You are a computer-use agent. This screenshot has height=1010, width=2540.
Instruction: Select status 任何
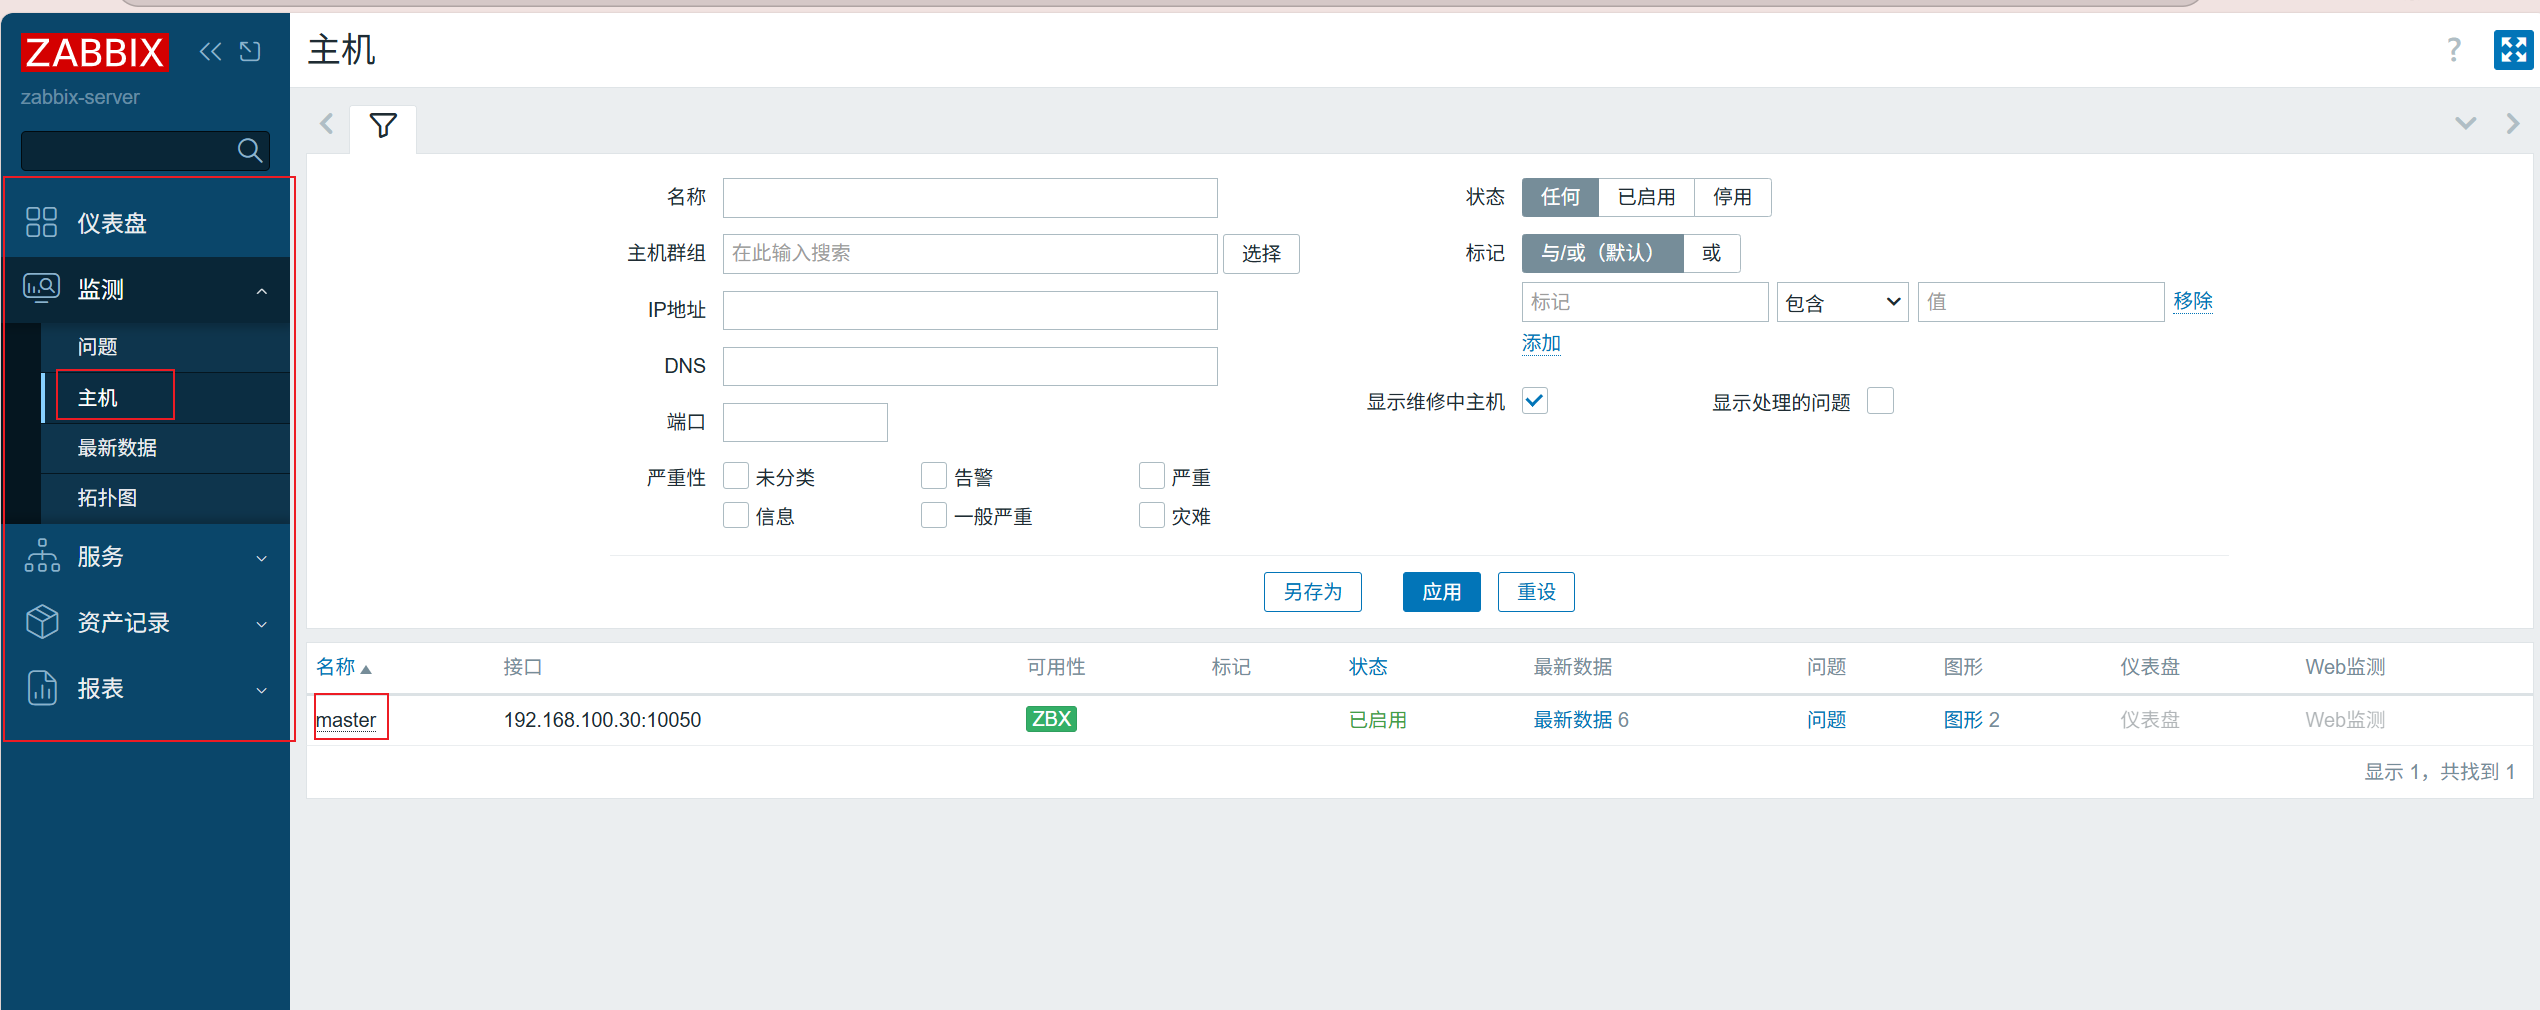(1560, 197)
